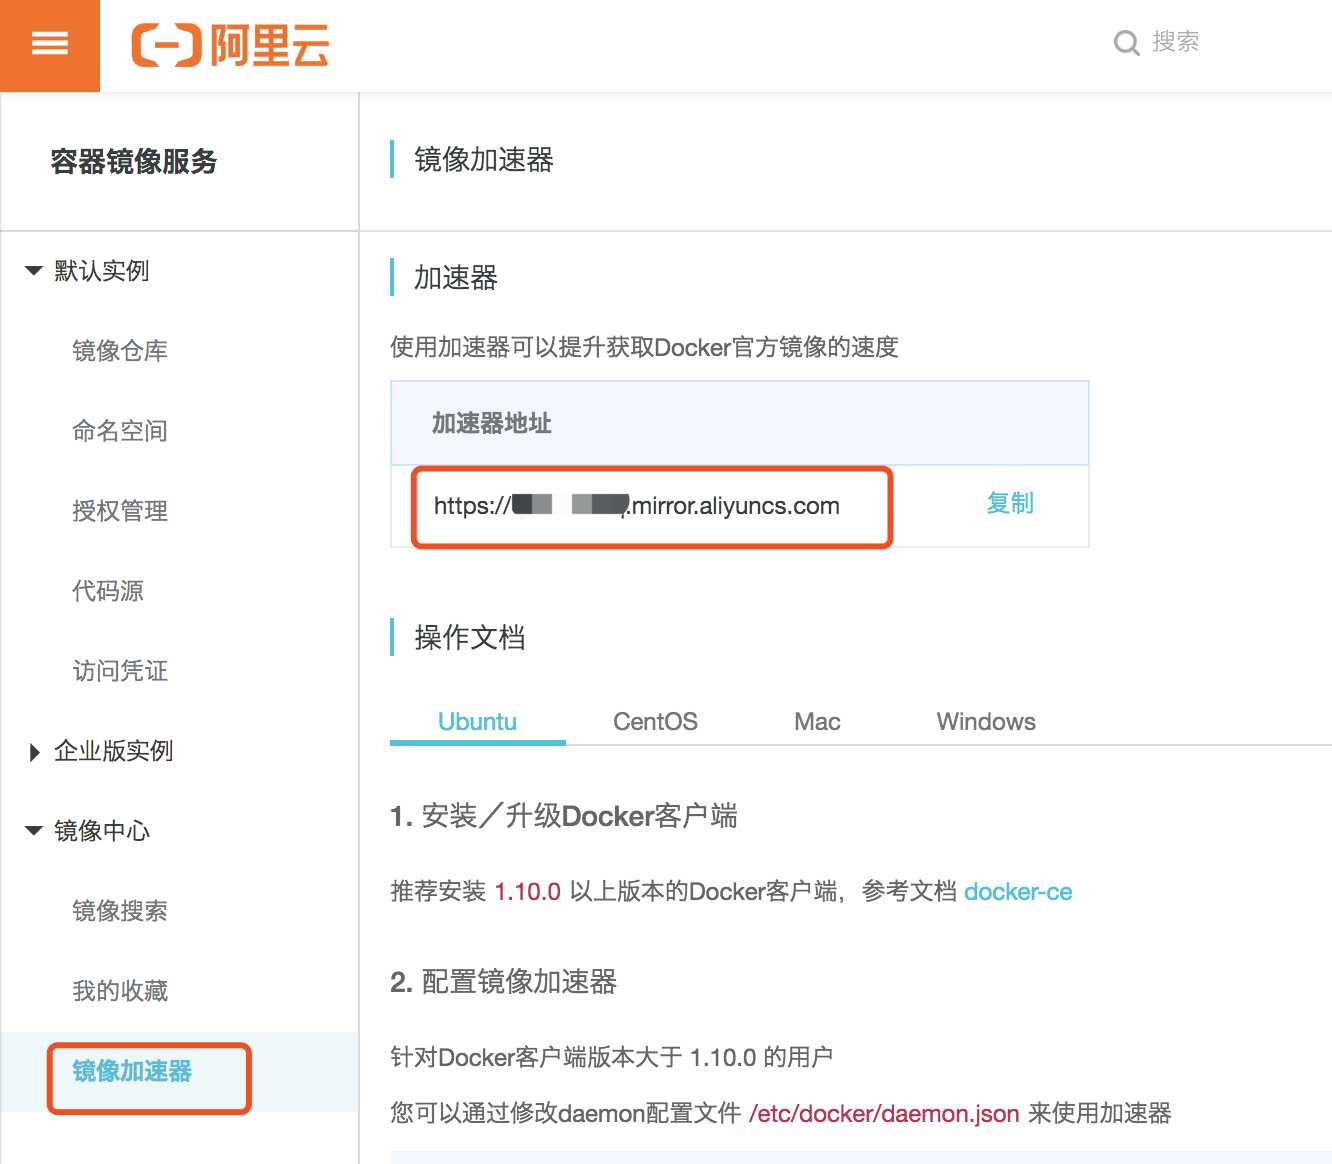Click the 2. 配置镜像加速器 heading
The image size is (1332, 1164).
[x=503, y=983]
